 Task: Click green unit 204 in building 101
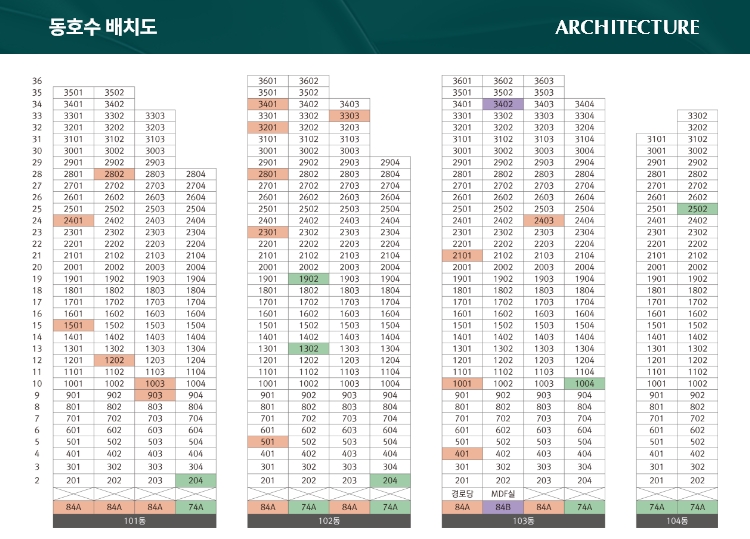pos(196,480)
